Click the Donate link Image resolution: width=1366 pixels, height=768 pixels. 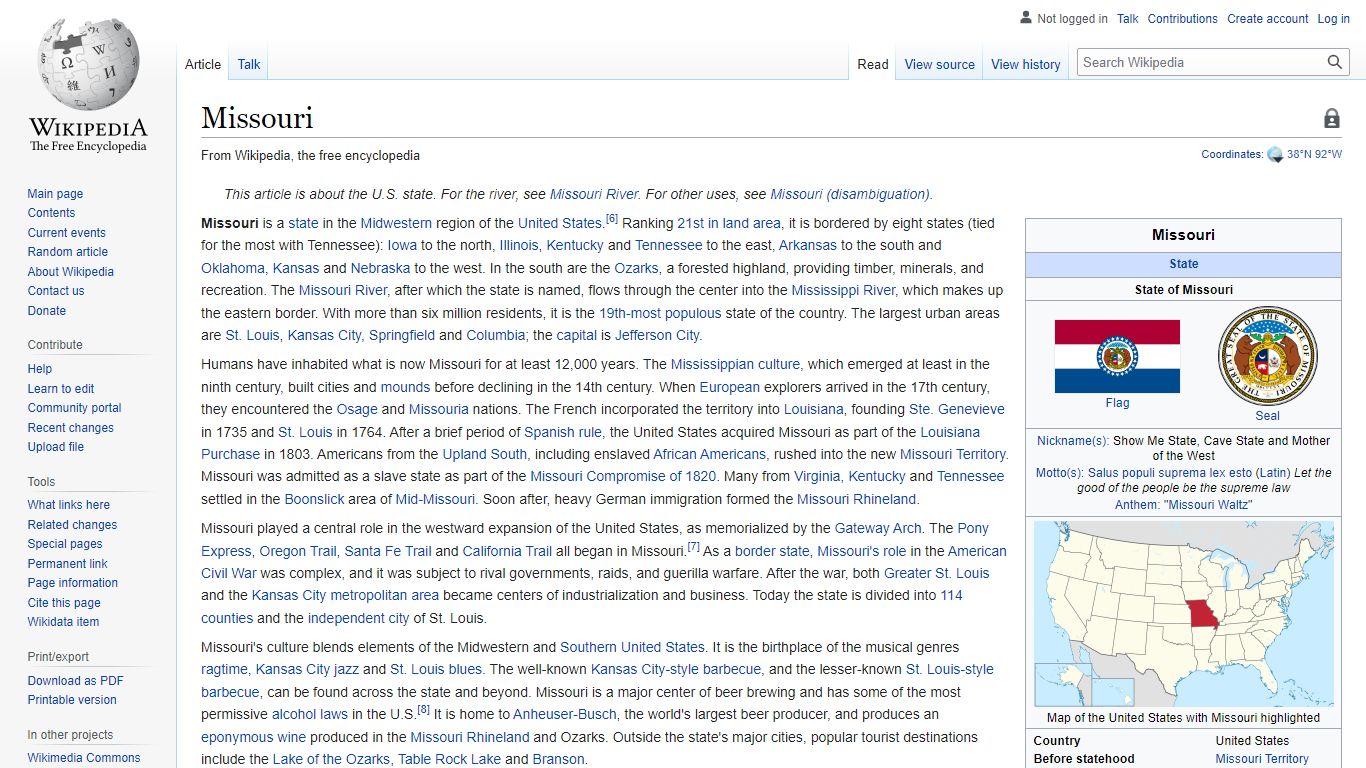coord(47,311)
